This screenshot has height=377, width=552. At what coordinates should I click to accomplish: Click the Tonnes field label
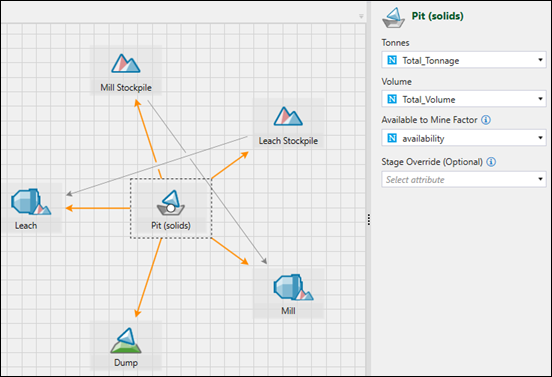(395, 43)
